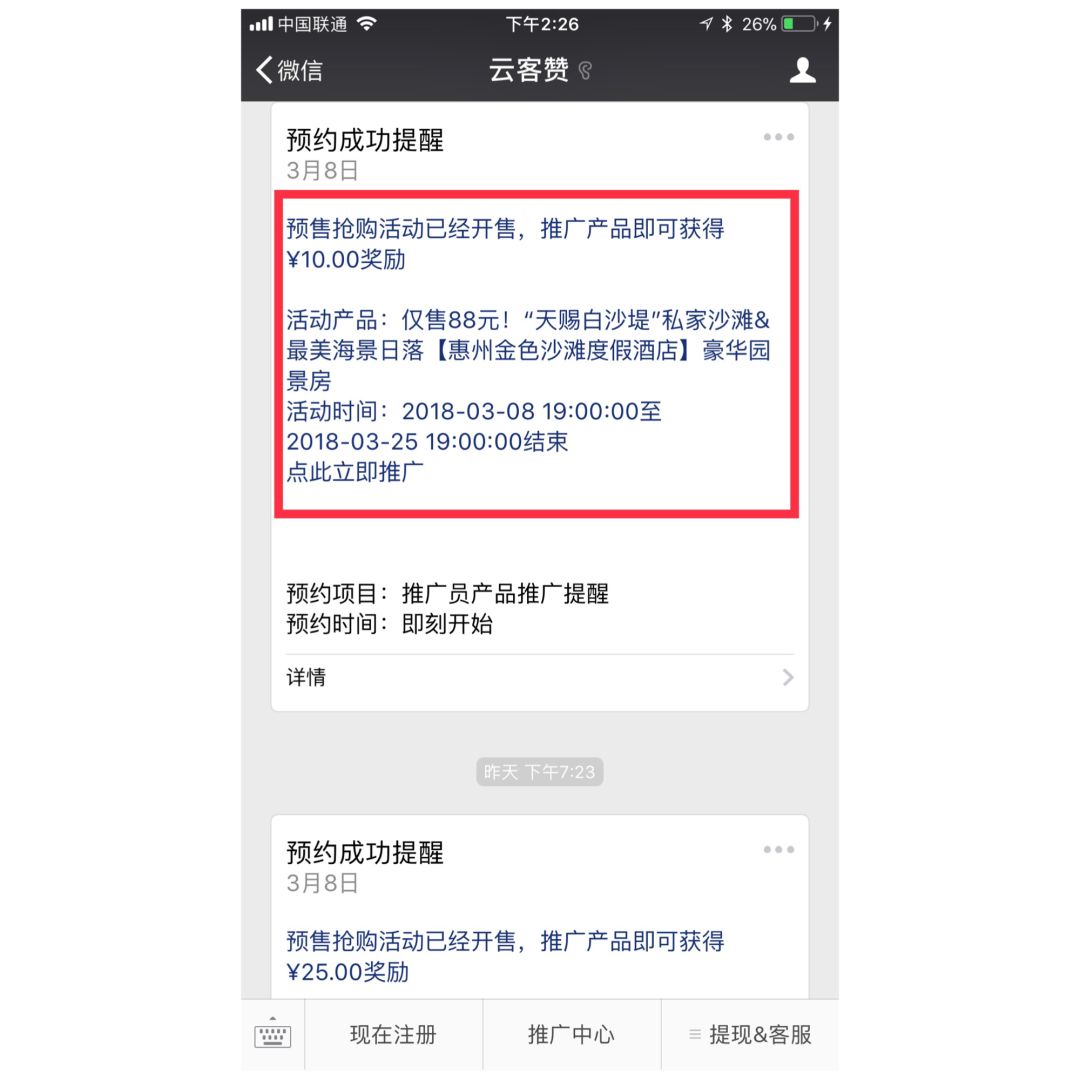This screenshot has height=1080, width=1080.
Task: Open more options on second 预约成功提醒 card
Action: [778, 849]
